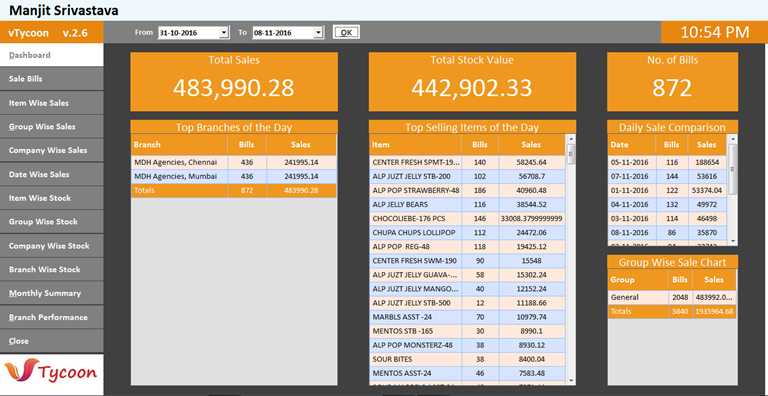Click the Close sidebar button
Screen dimensions: 768x396
(51, 341)
